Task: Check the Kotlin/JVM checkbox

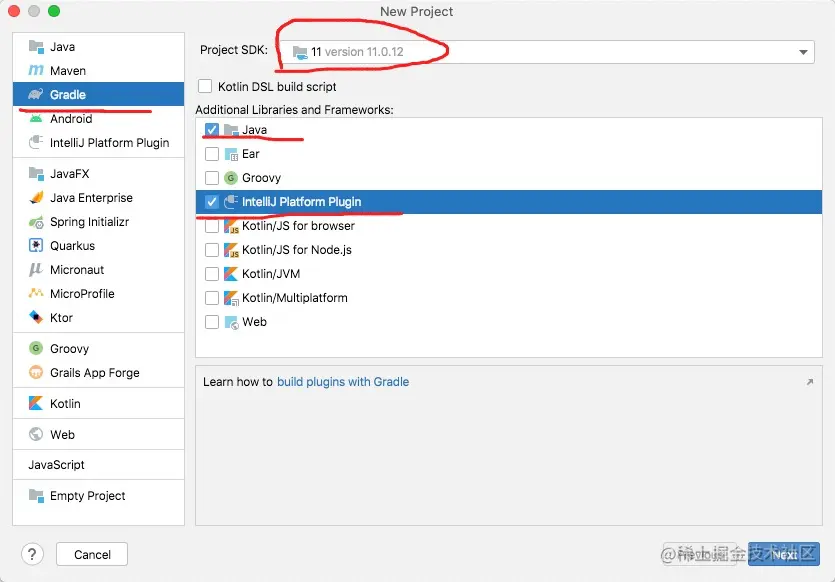Action: [x=212, y=274]
